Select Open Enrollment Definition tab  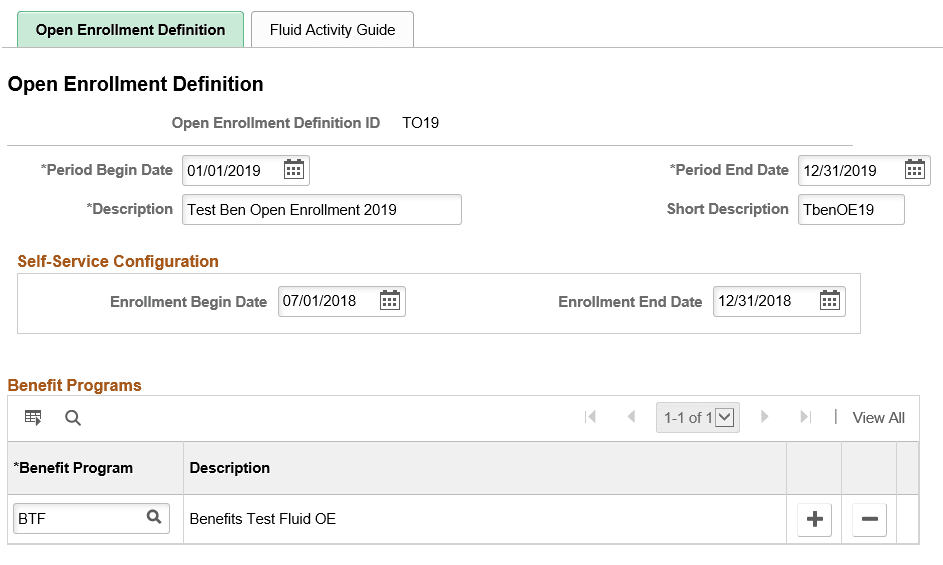[130, 30]
